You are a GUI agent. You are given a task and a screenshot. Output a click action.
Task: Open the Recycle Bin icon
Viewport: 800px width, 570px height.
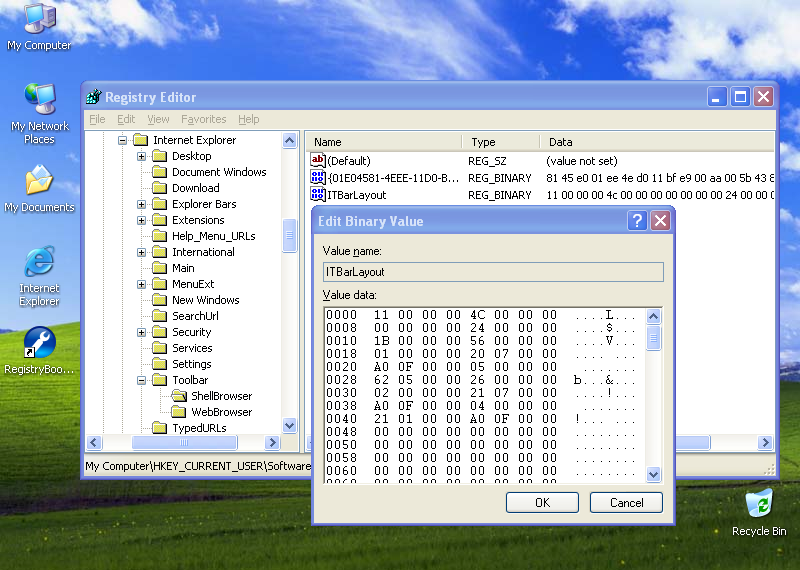[759, 503]
